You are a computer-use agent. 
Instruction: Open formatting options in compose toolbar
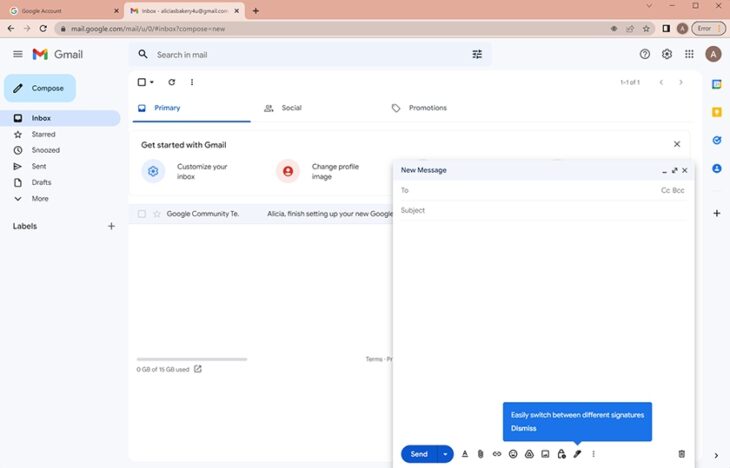(464, 454)
